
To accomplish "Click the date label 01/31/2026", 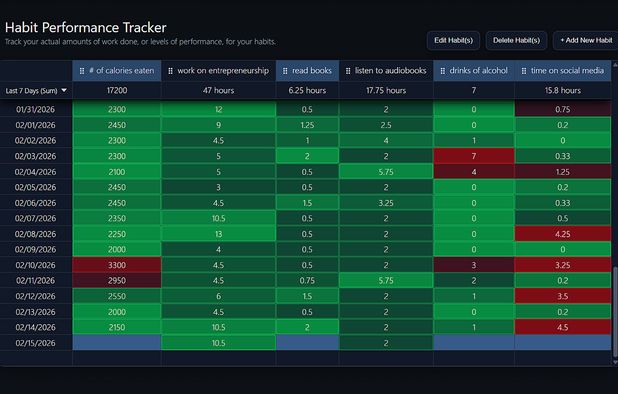I will (x=35, y=110).
